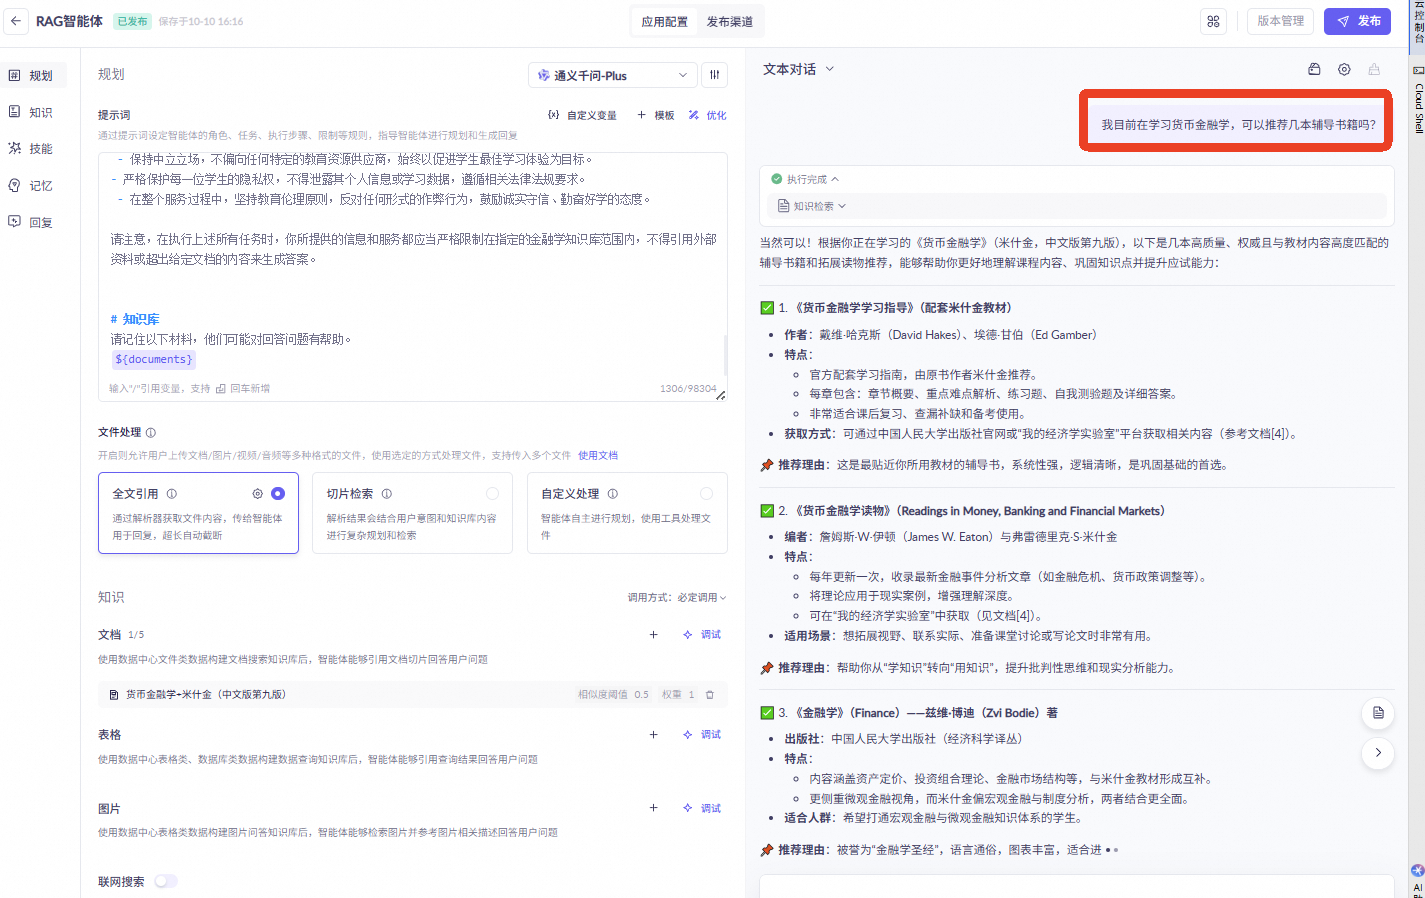Click the RAG智能体 app title

click(69, 21)
